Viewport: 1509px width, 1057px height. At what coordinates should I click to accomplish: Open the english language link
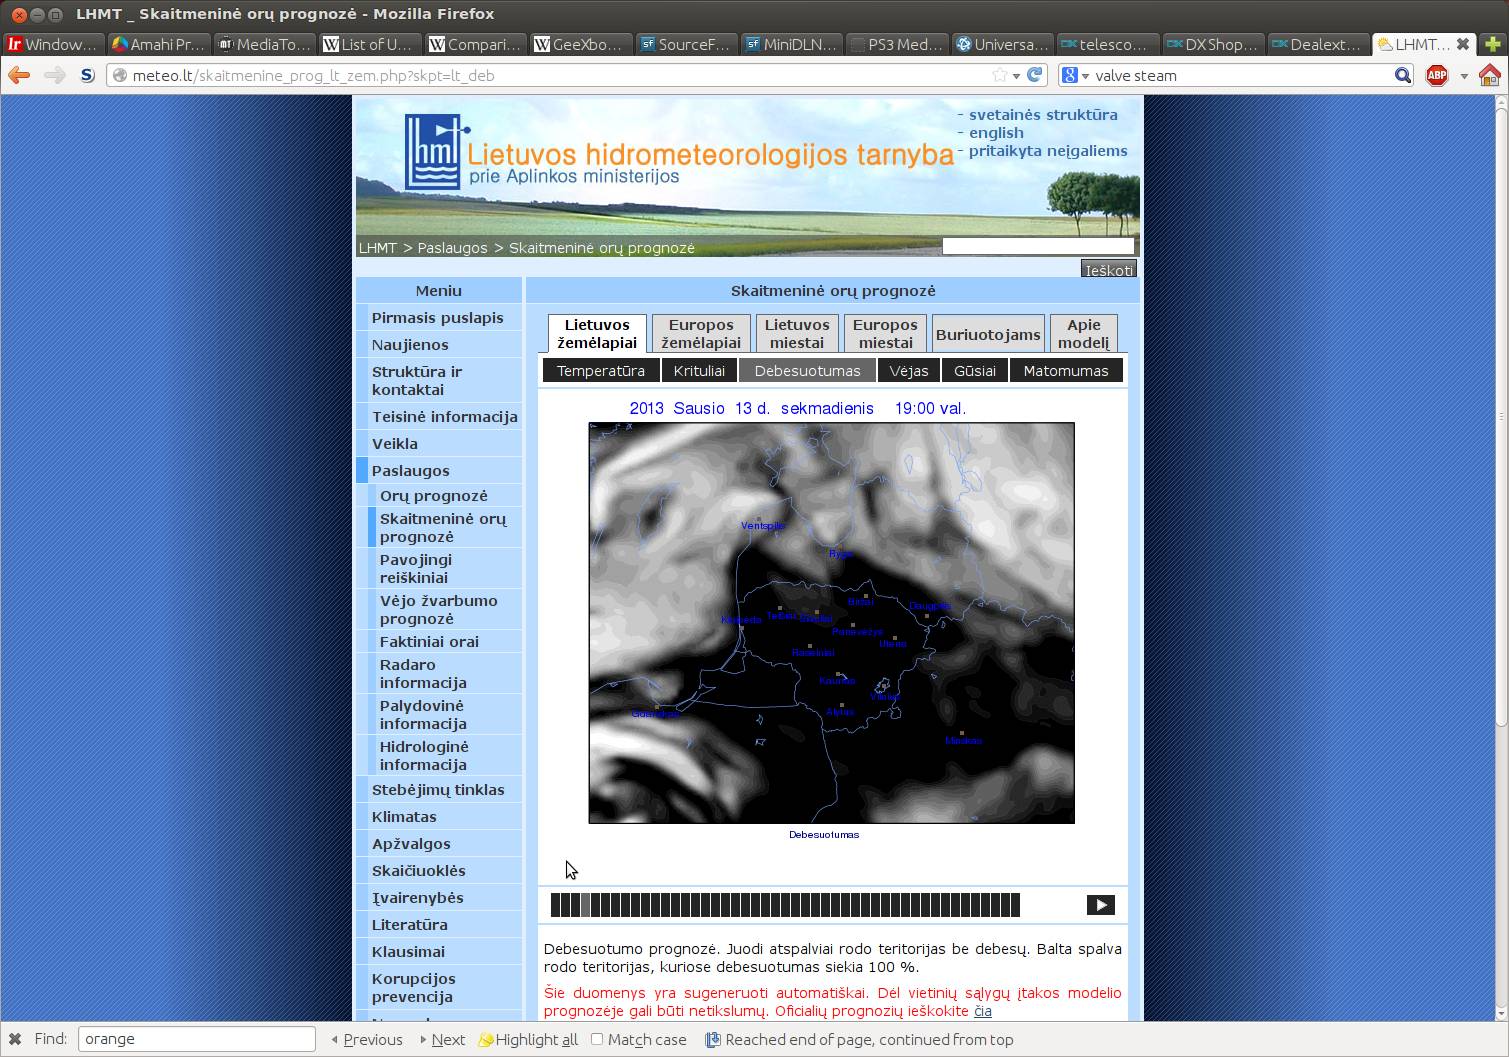click(995, 133)
